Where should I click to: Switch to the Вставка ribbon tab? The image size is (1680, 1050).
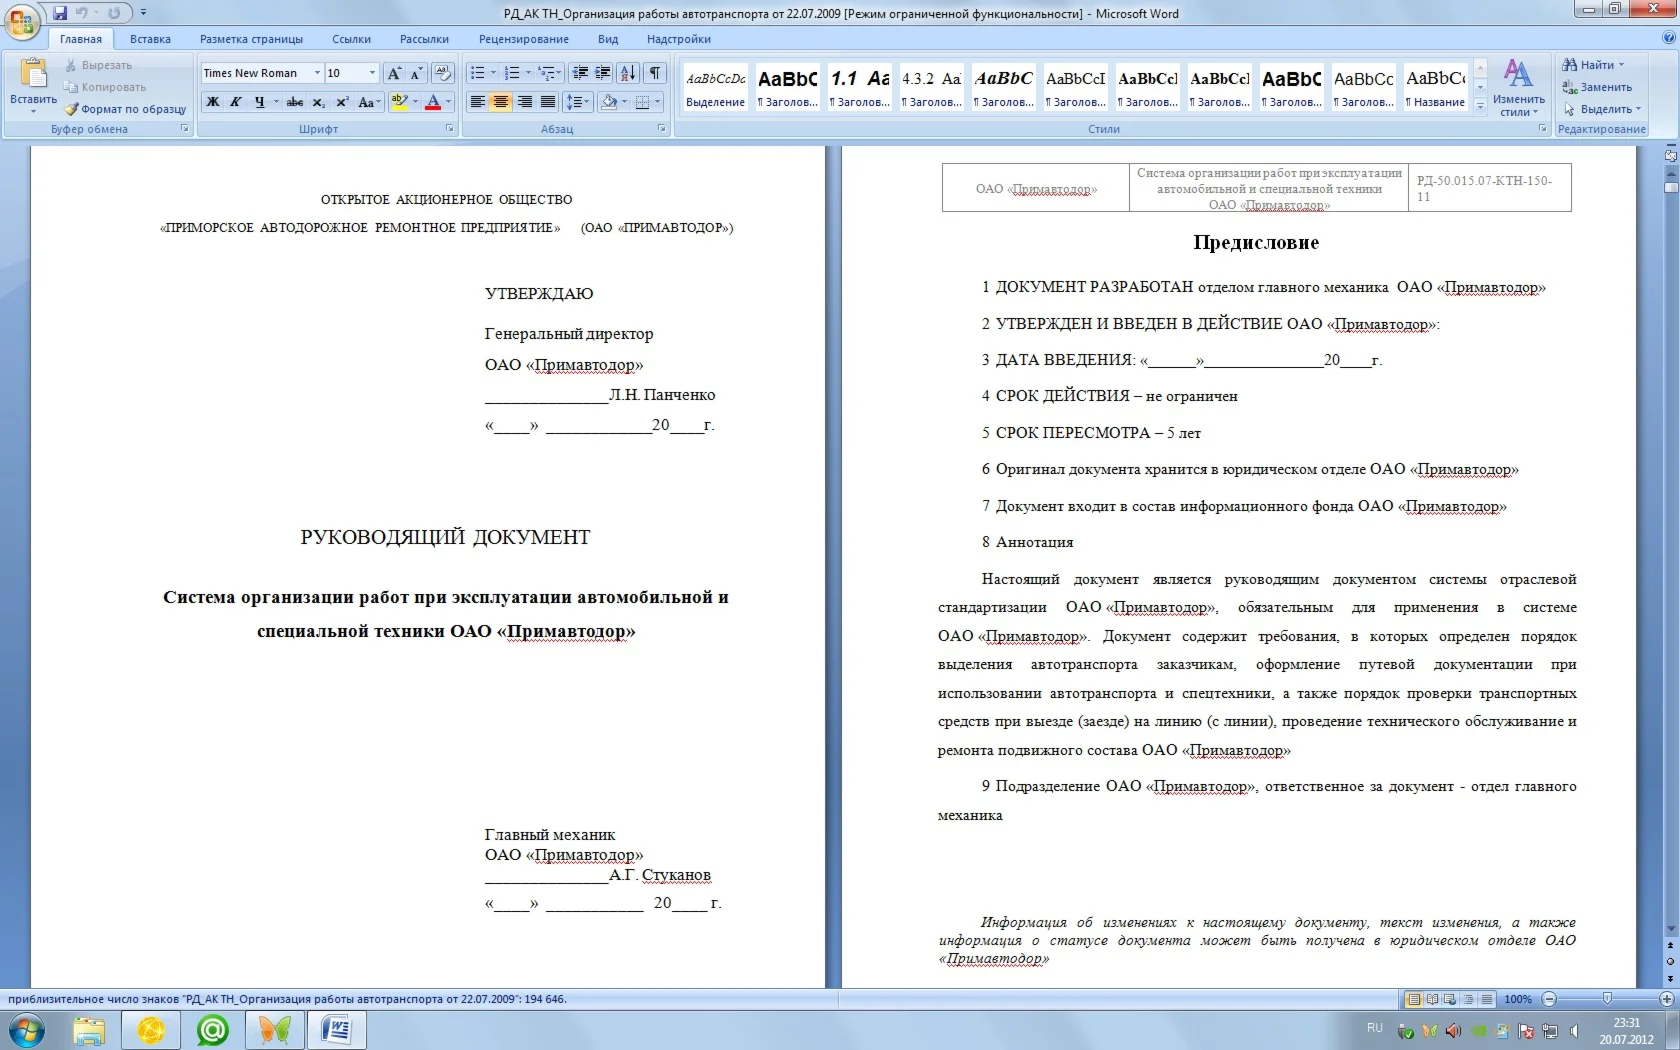click(x=150, y=39)
